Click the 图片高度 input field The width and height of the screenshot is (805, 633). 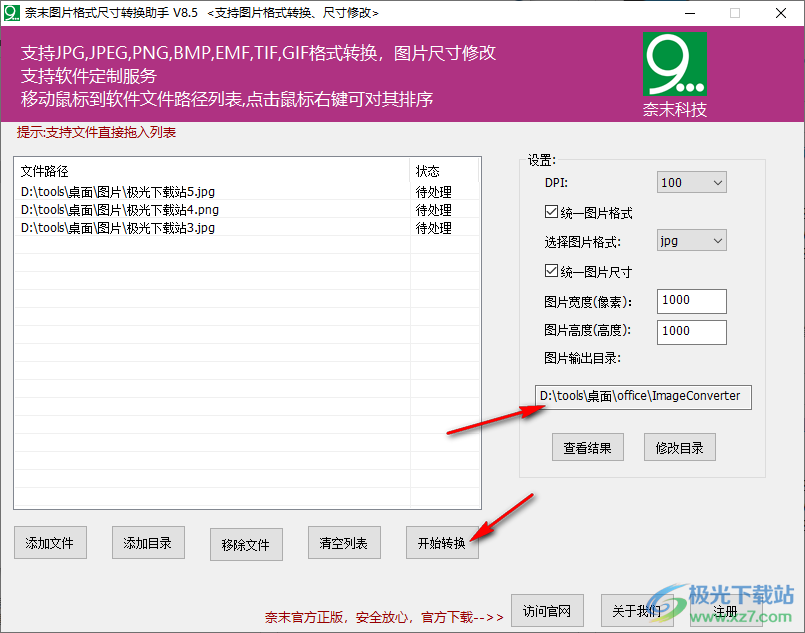point(692,332)
